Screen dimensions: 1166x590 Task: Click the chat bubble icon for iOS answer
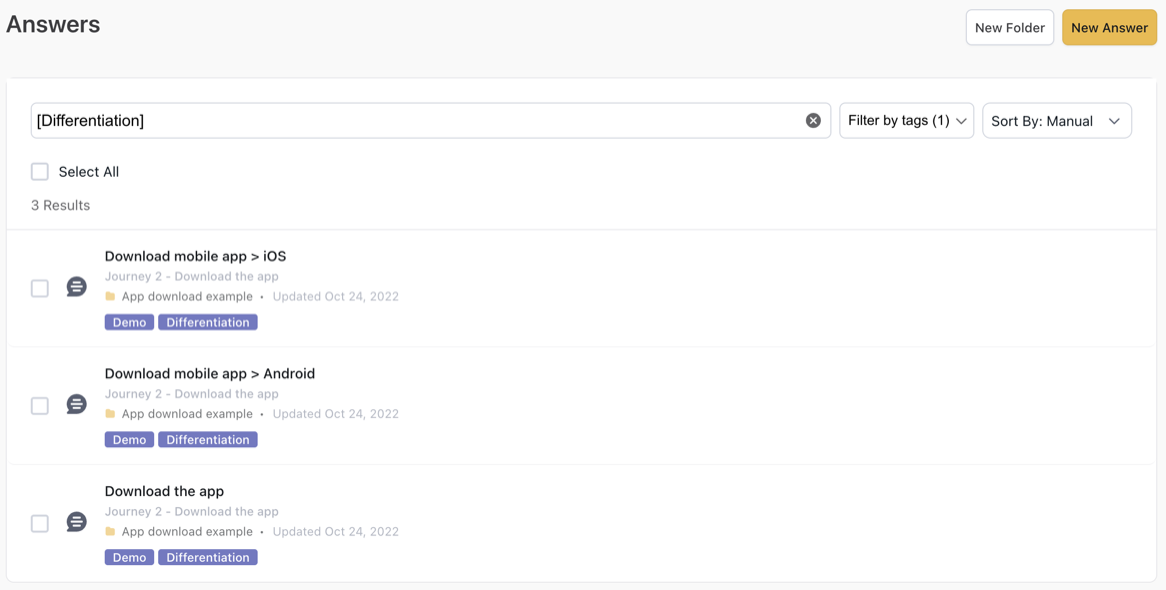coord(76,288)
